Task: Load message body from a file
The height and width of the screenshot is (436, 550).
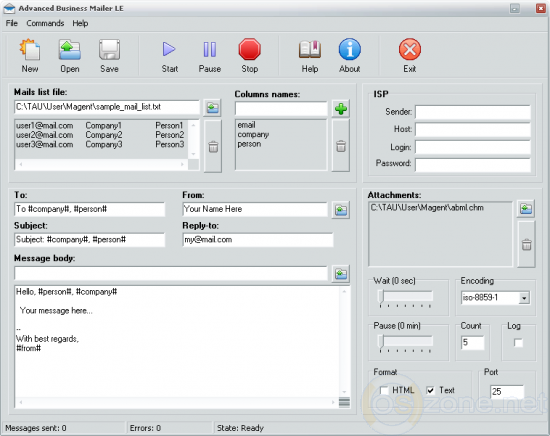Action: click(x=341, y=274)
